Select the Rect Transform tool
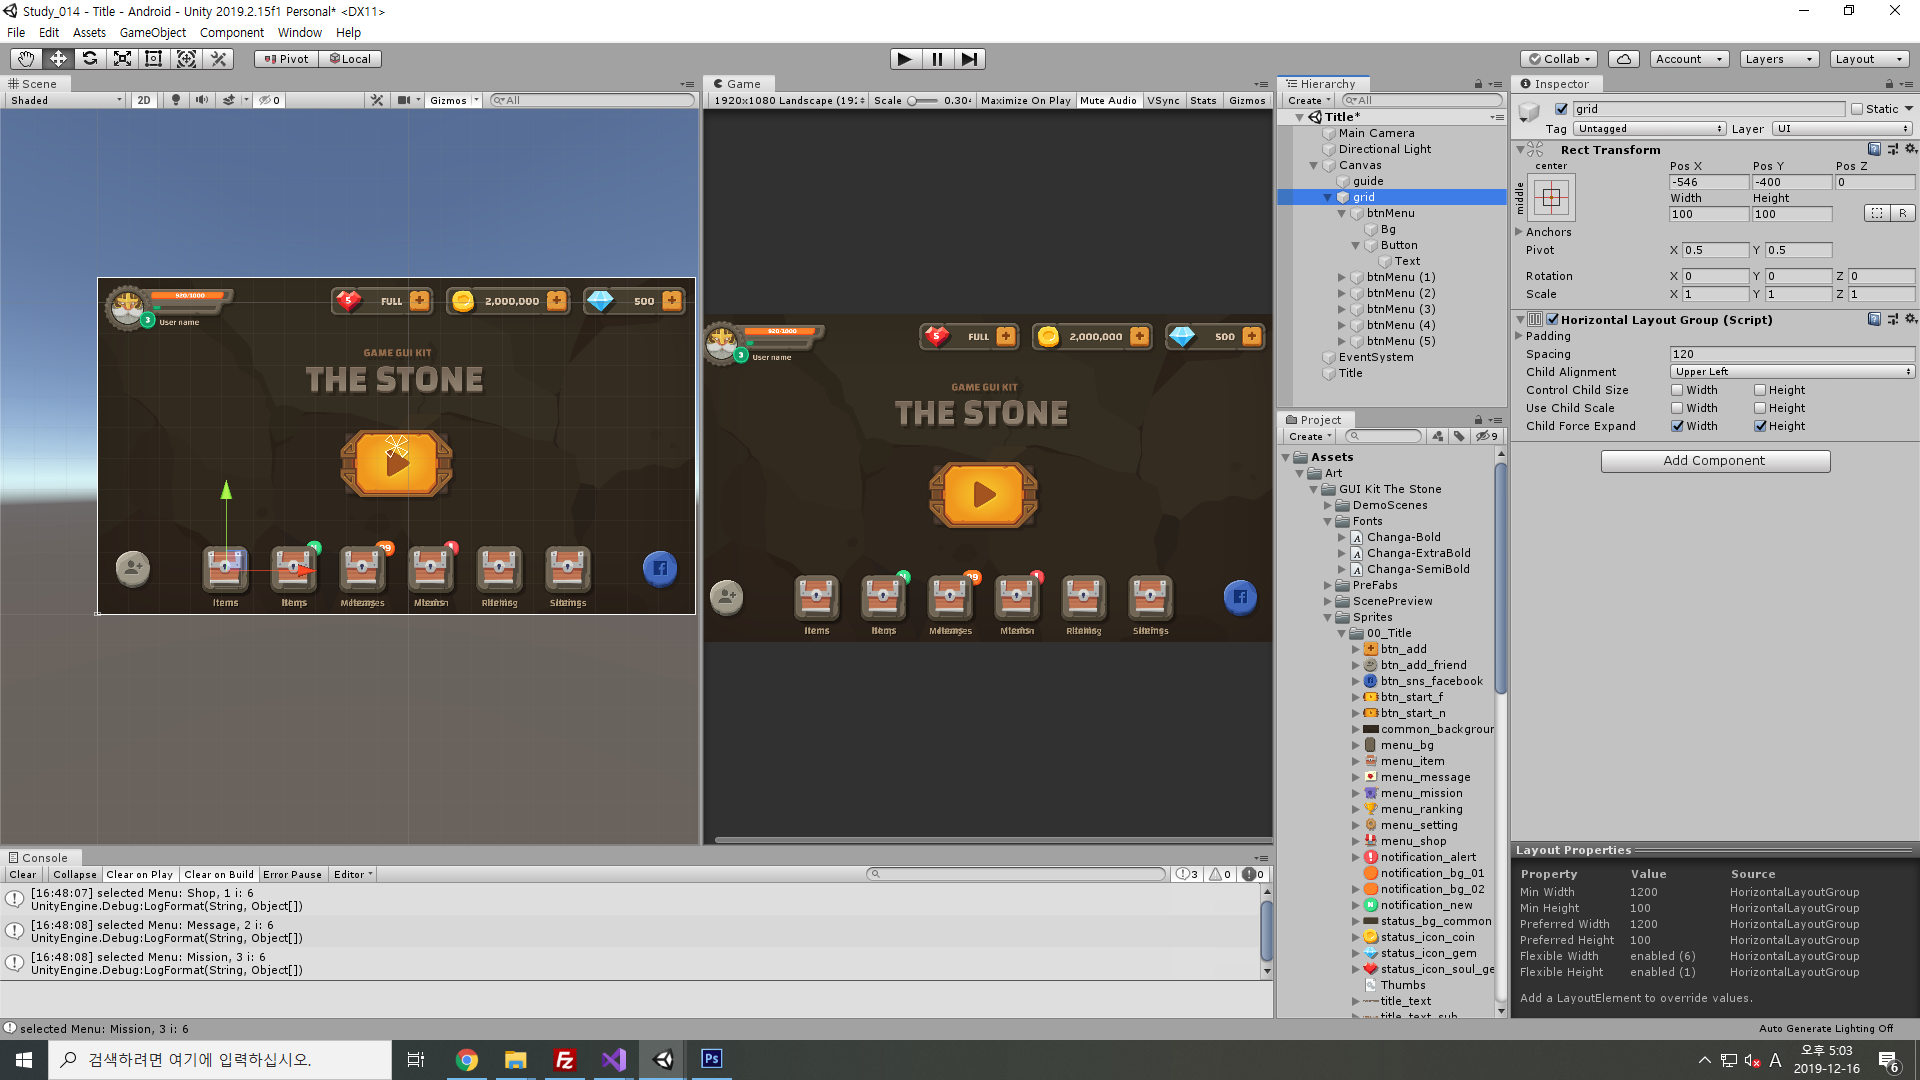 (154, 59)
